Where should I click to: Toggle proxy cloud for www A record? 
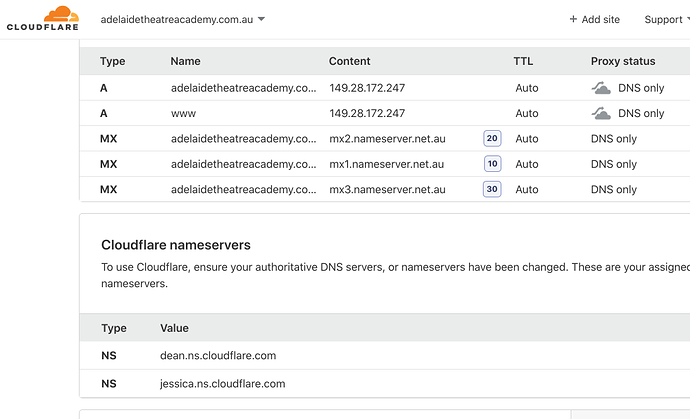[x=601, y=114]
